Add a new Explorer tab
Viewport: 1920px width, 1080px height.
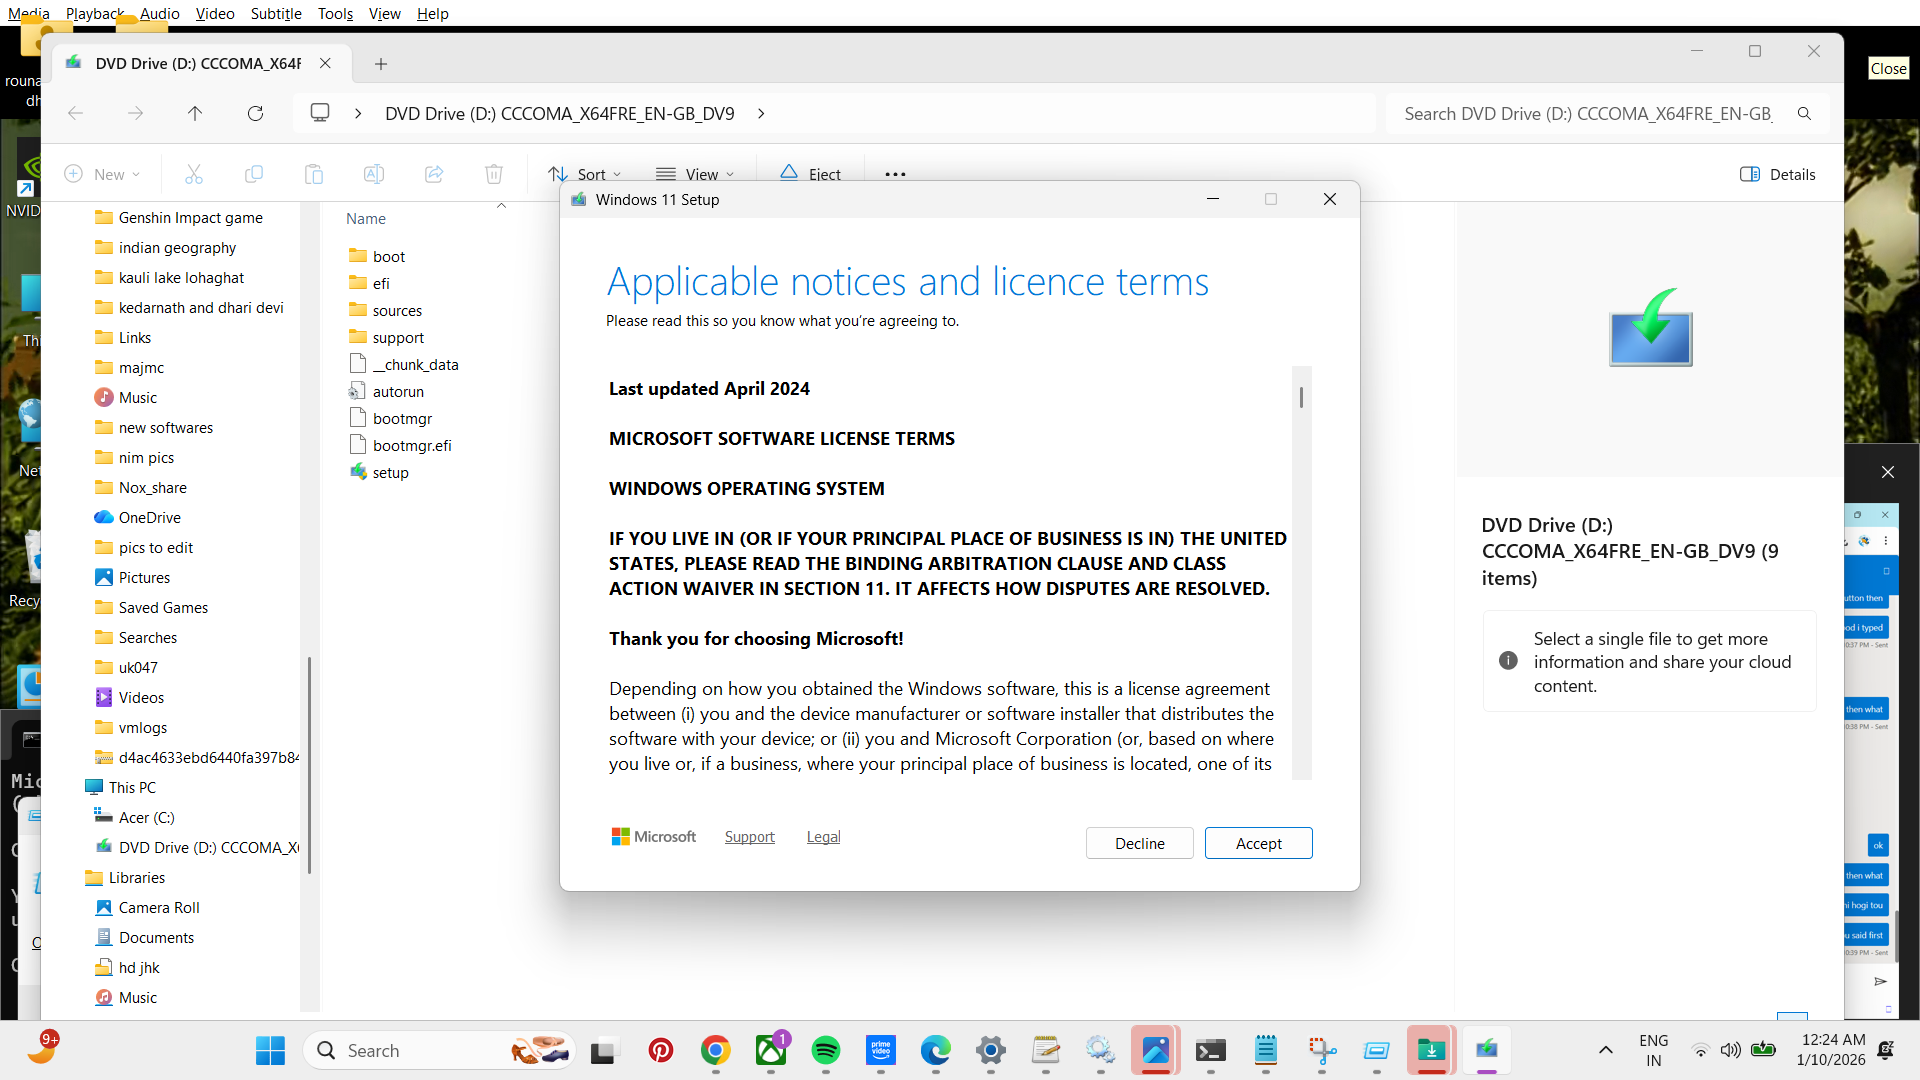point(381,64)
